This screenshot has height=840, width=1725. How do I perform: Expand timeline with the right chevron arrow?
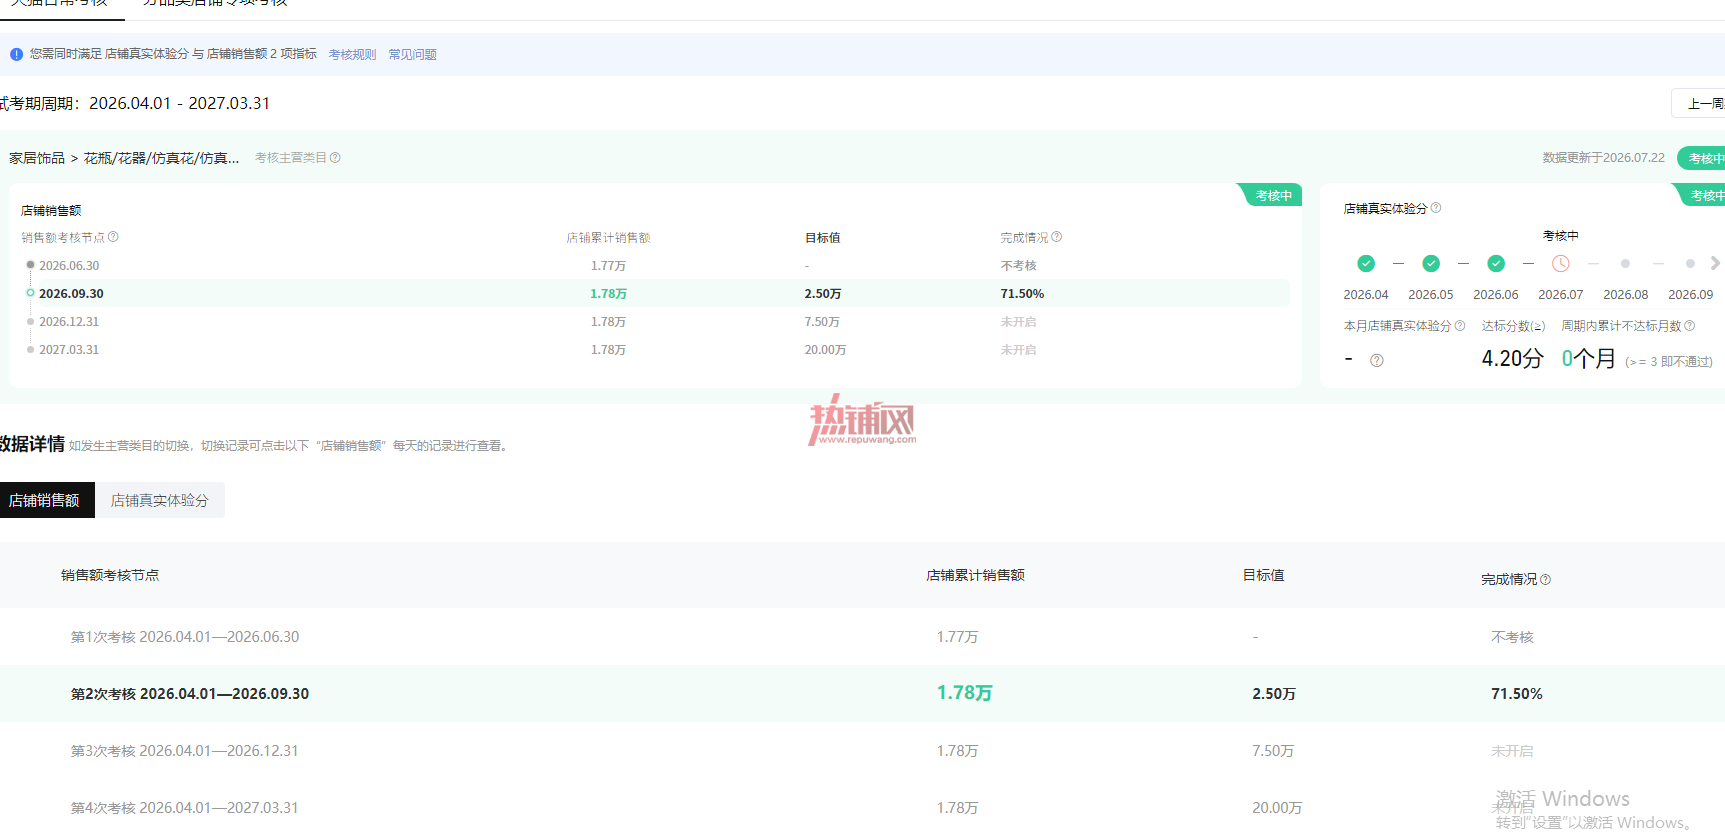pos(1715,263)
